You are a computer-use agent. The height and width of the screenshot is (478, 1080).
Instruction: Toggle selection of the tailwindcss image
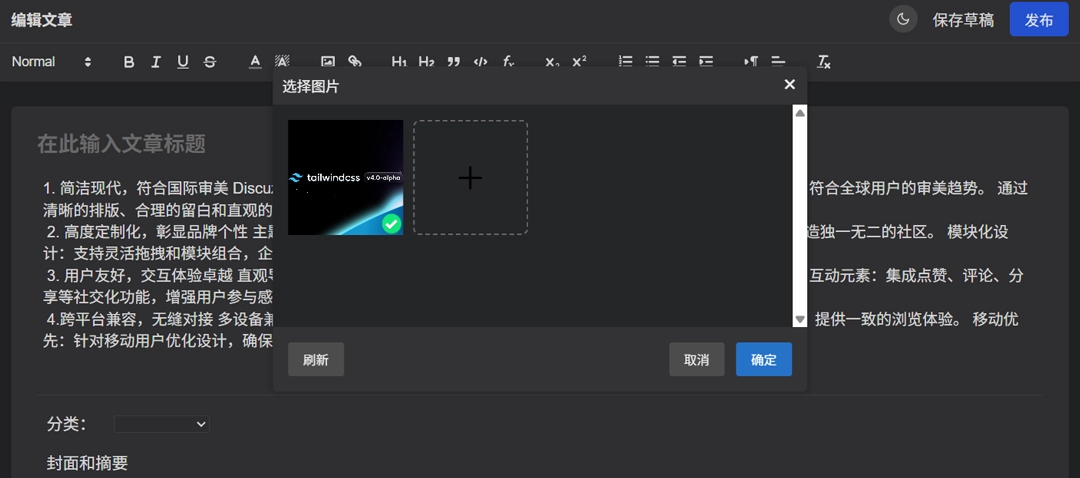(345, 178)
